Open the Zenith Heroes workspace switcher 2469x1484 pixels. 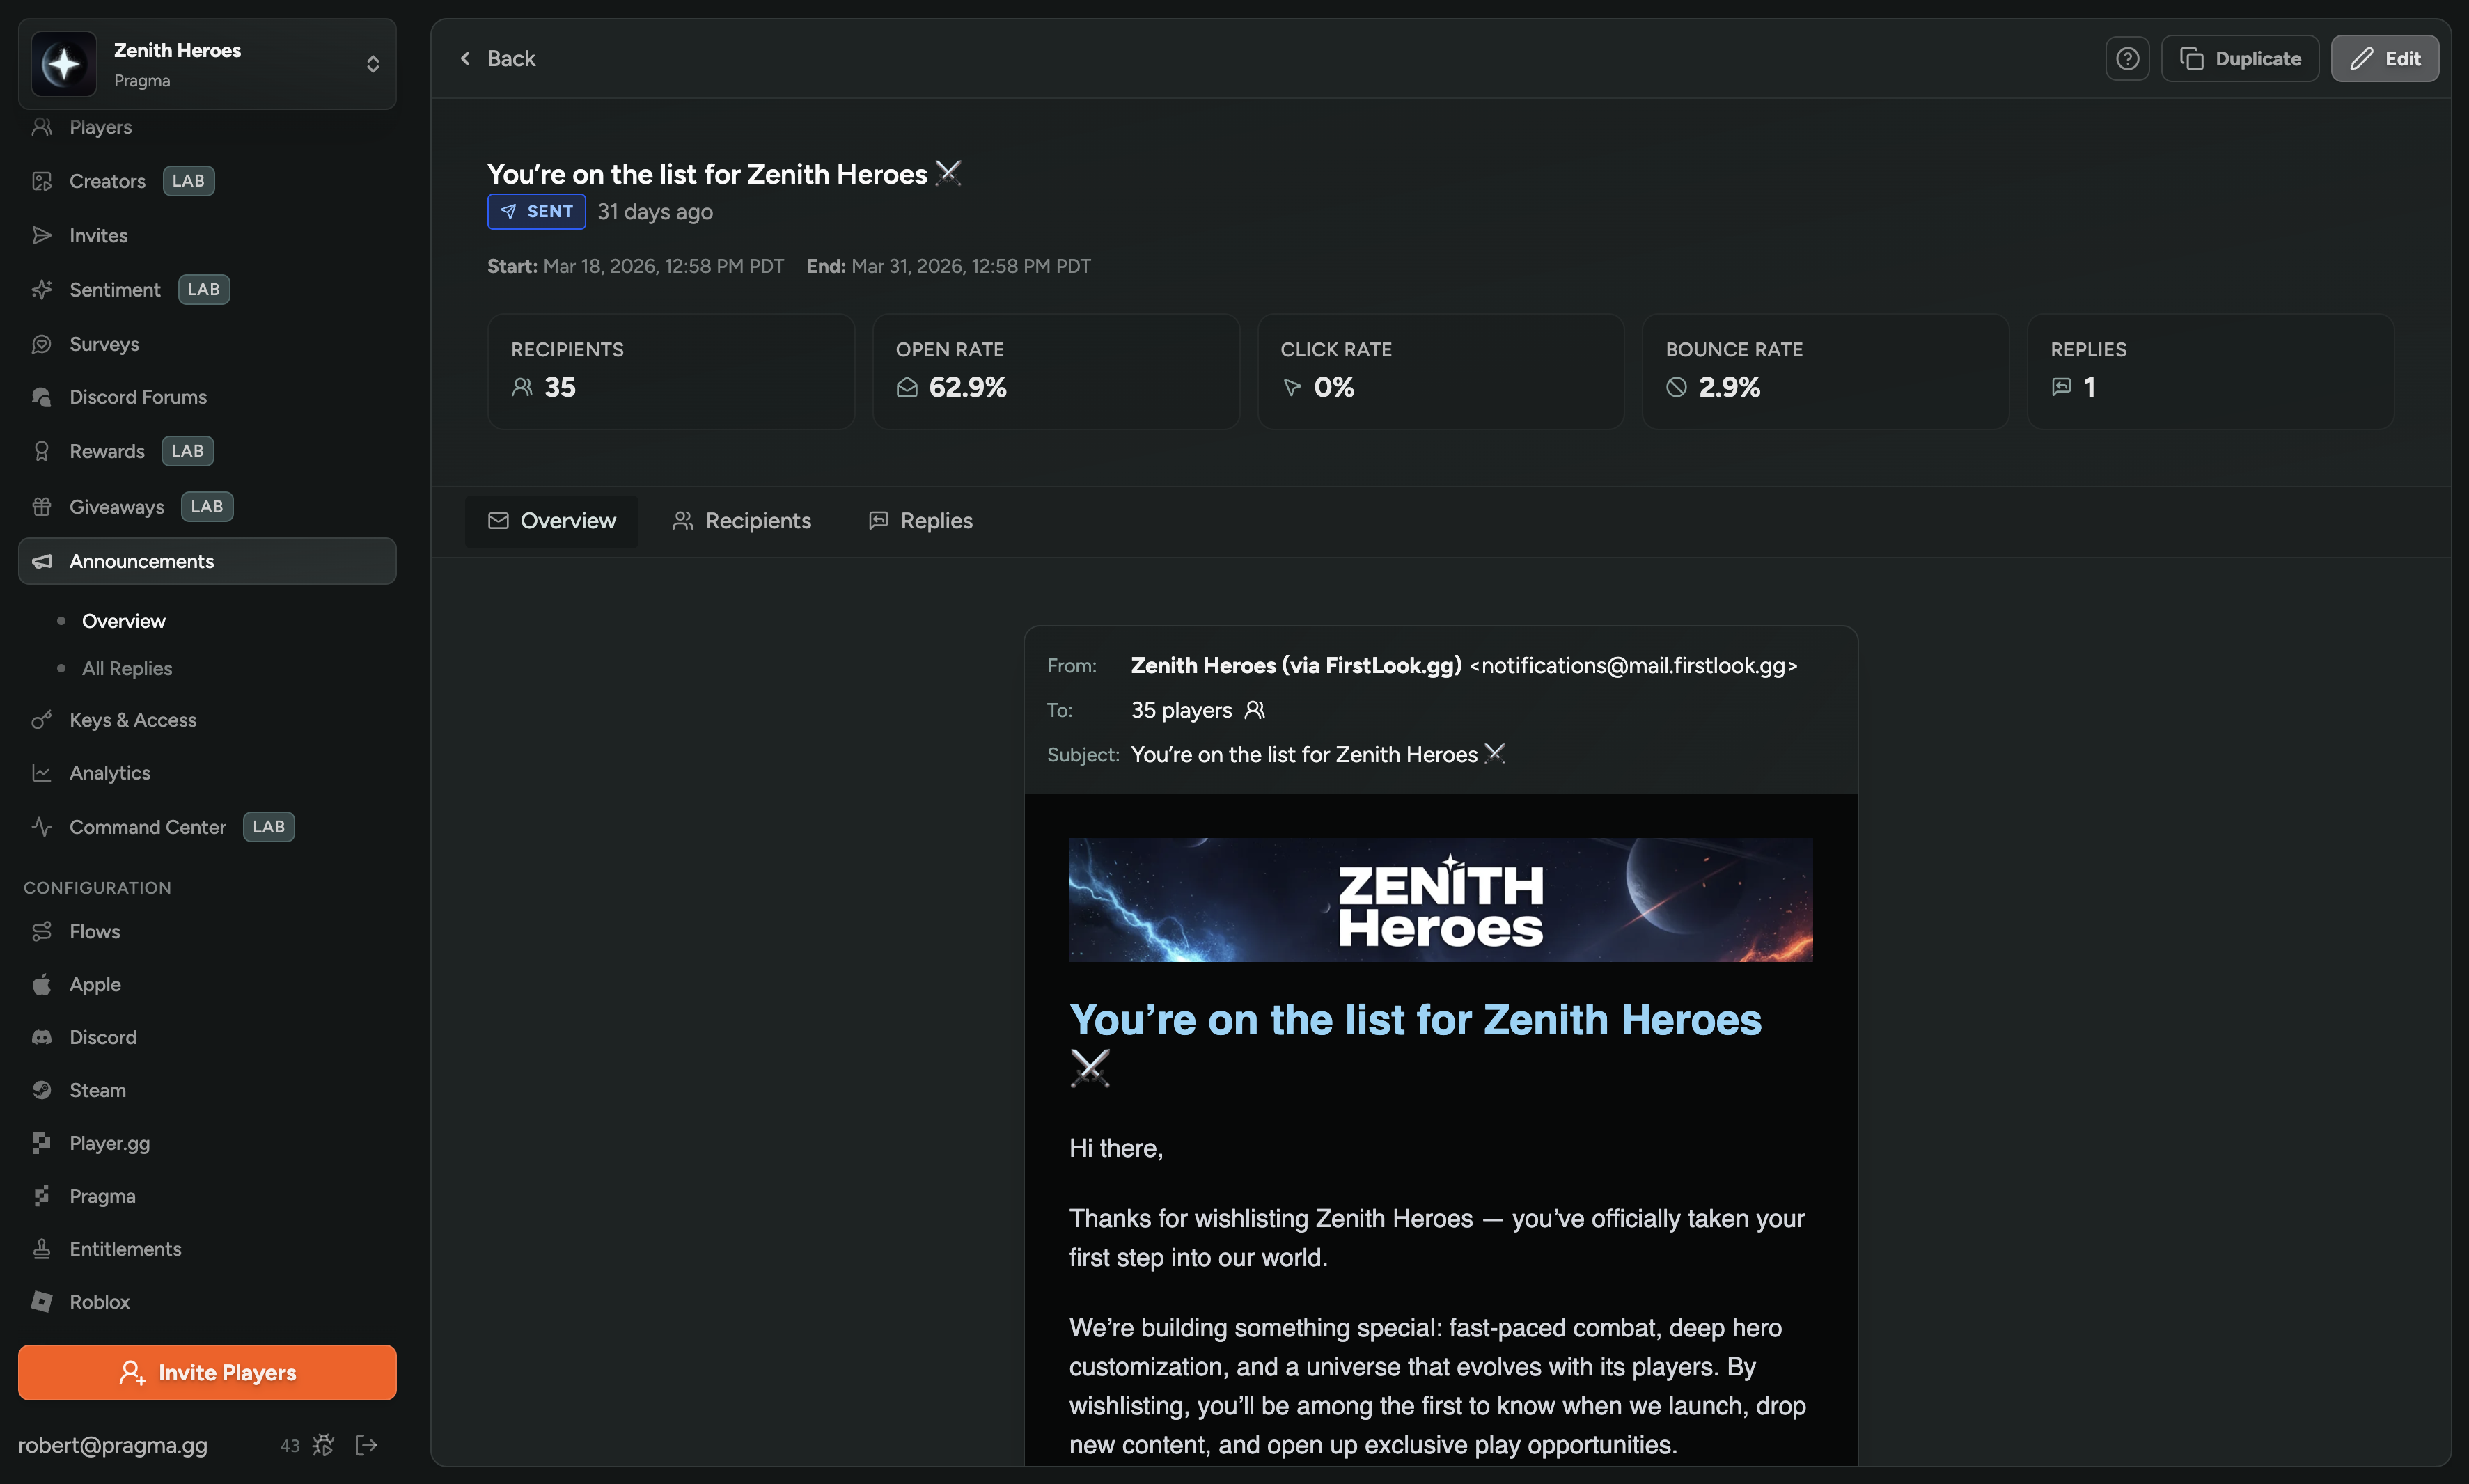tap(207, 64)
